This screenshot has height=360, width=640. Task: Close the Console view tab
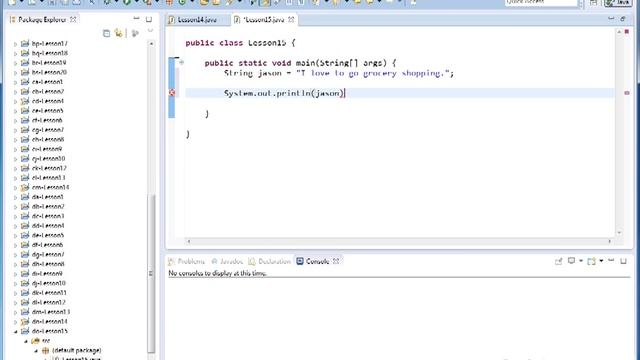click(x=336, y=261)
